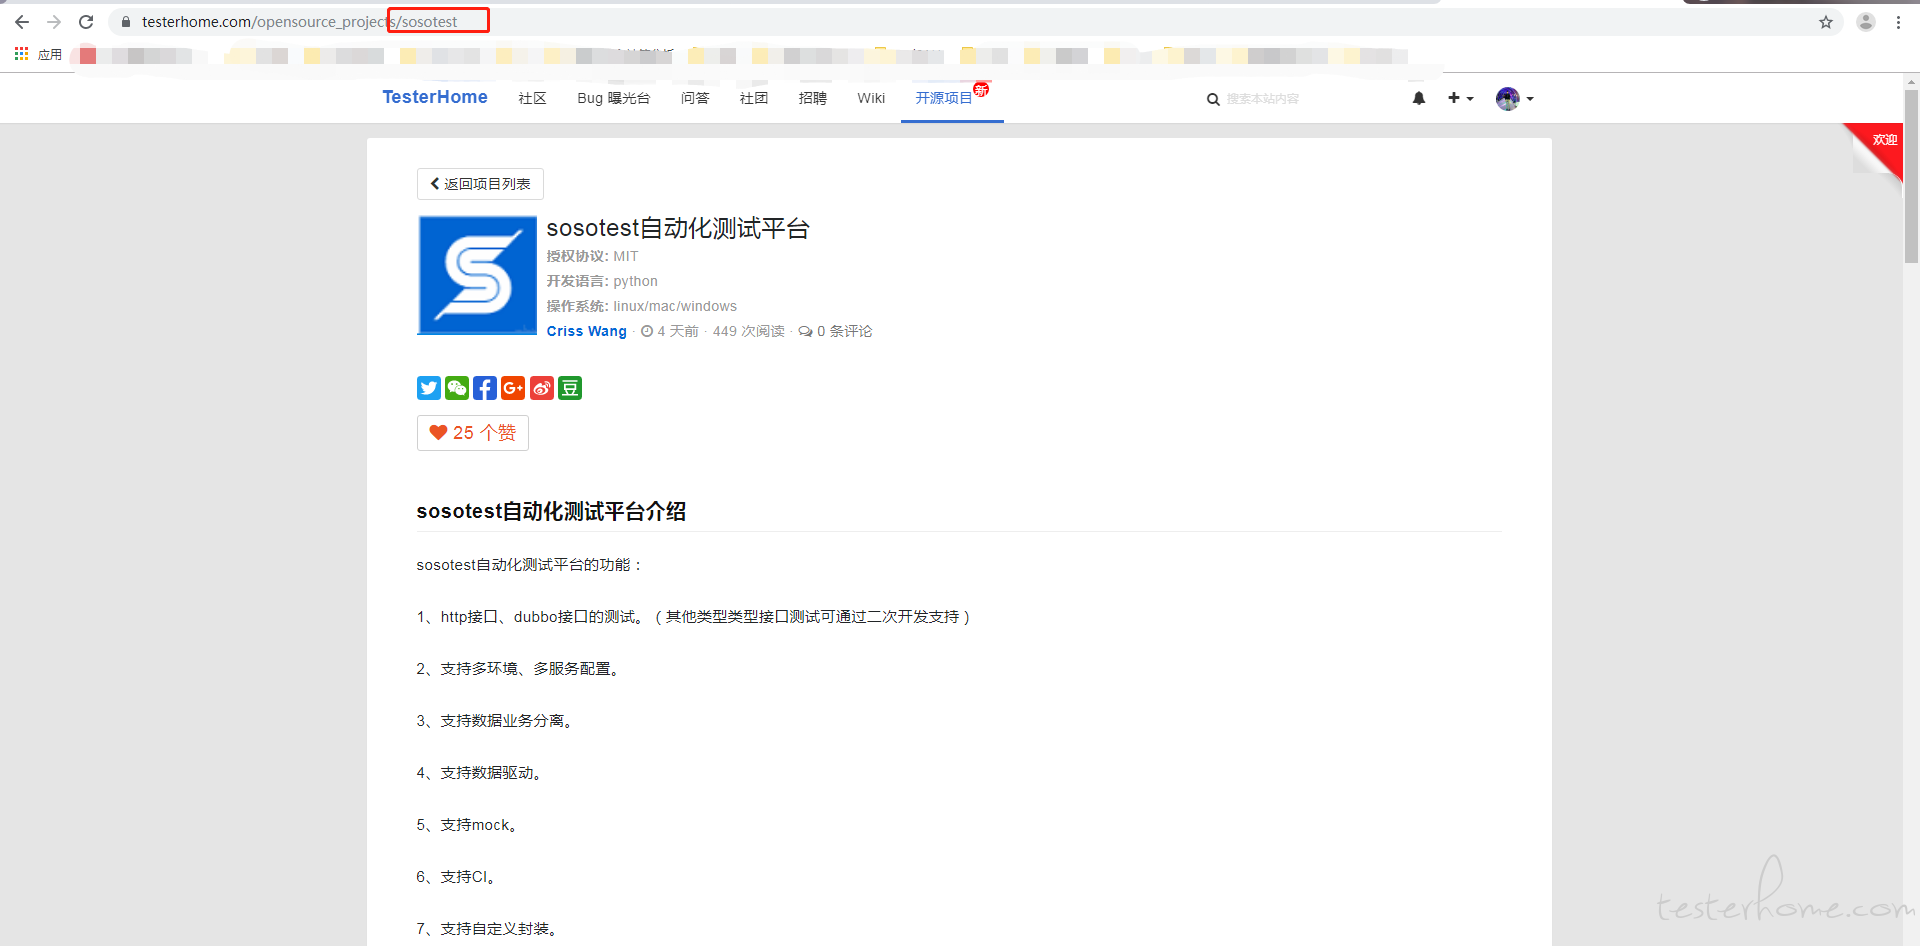Screen dimensions: 1920x946
Task: Like the project with 25 个赞 button
Action: click(473, 433)
